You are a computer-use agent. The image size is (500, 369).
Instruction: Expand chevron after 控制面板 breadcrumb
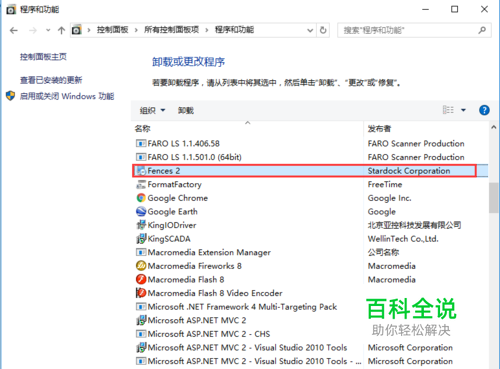pyautogui.click(x=136, y=30)
